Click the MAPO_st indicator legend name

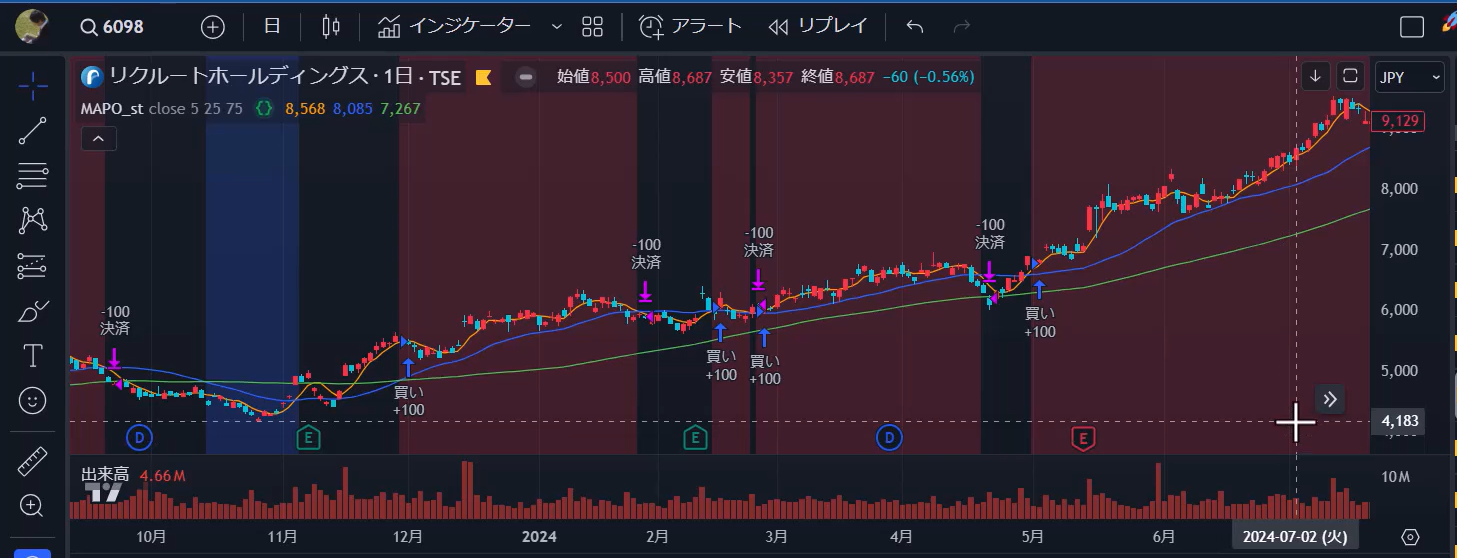(112, 108)
